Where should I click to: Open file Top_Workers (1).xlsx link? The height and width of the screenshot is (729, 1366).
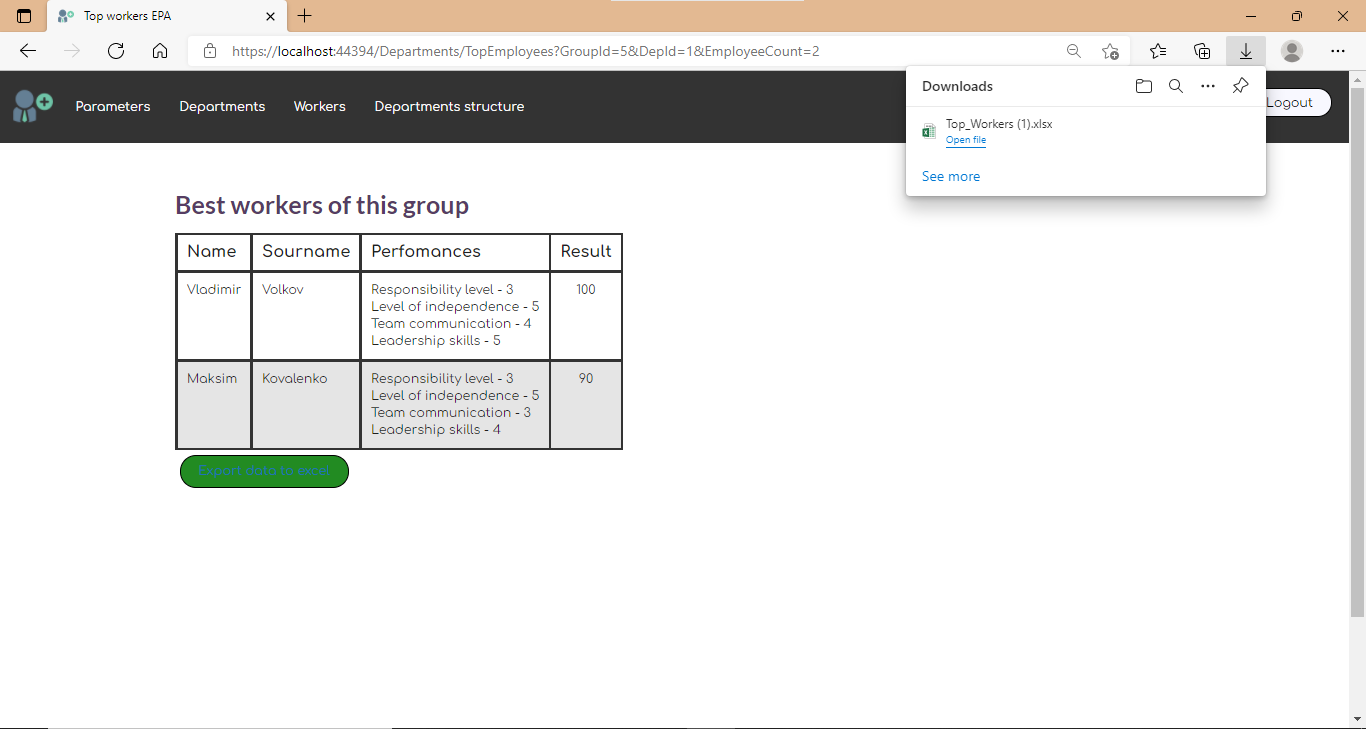966,140
